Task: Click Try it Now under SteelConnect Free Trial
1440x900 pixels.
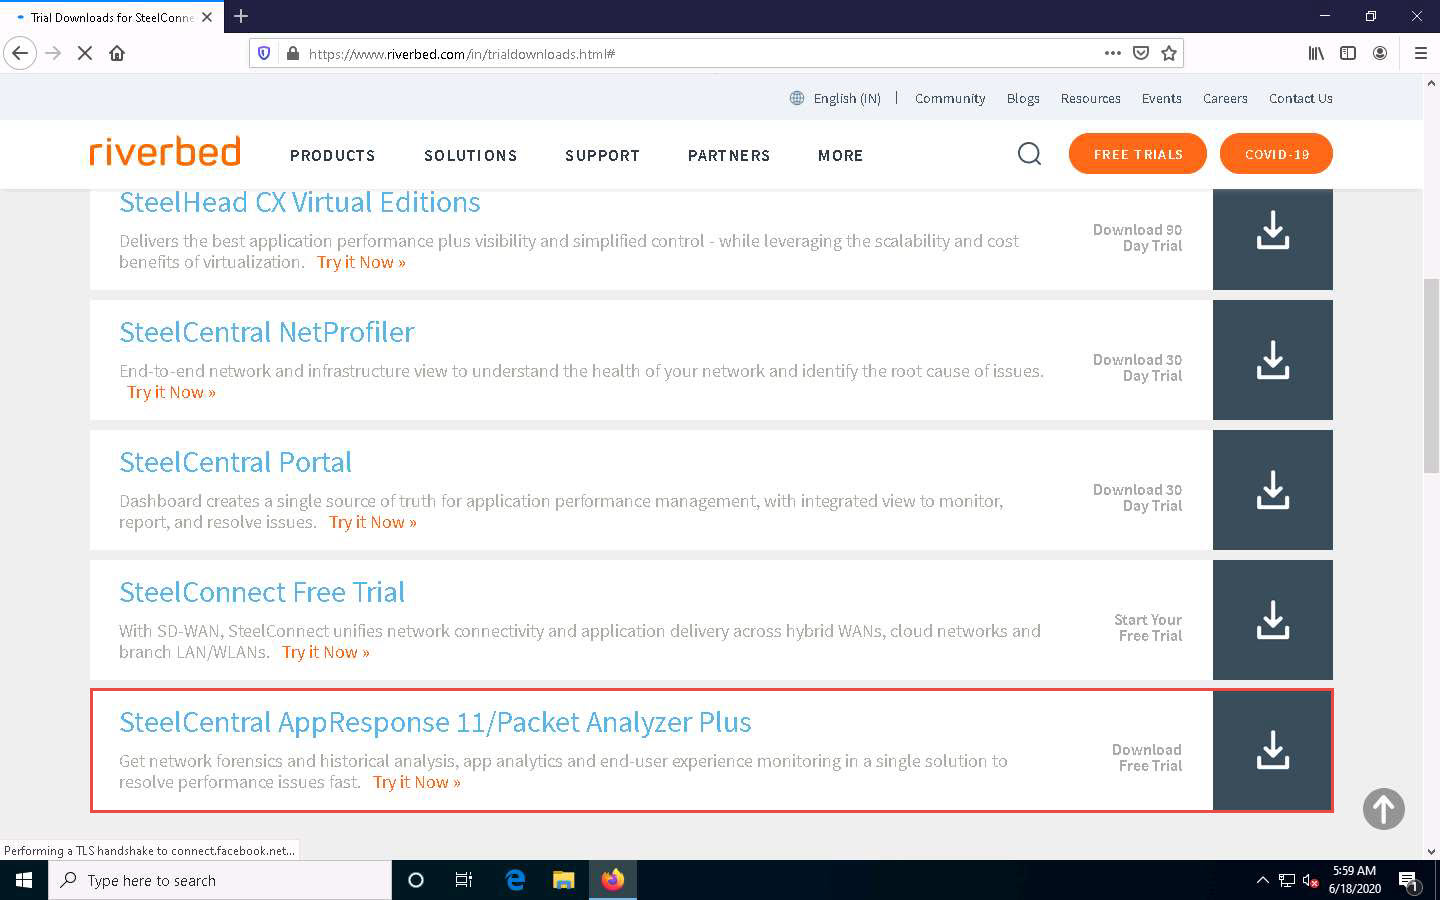Action: pos(326,652)
